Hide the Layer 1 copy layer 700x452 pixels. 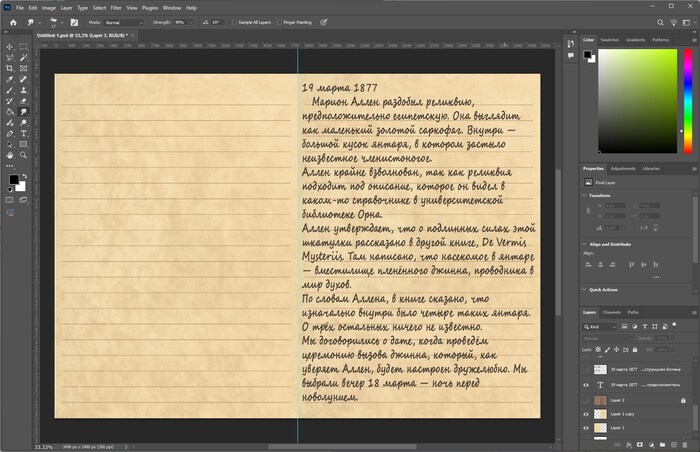[587, 413]
